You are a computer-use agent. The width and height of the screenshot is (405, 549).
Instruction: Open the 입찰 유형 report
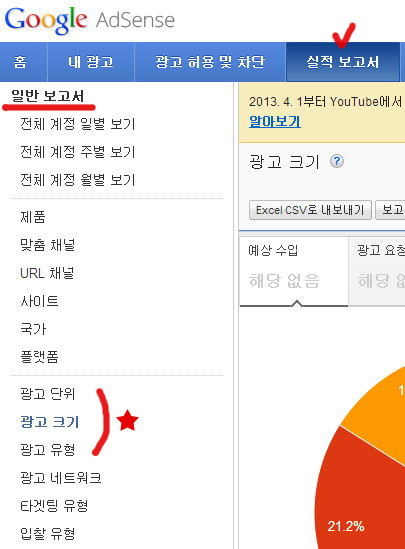click(x=48, y=534)
